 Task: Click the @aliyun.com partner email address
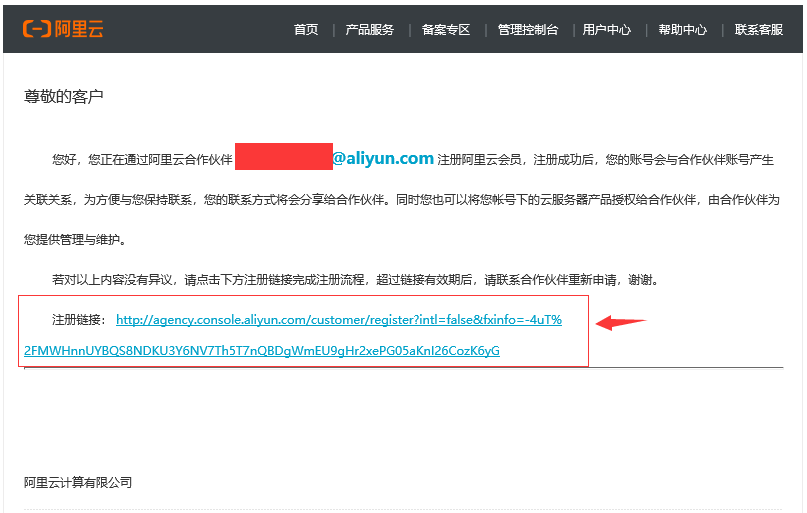point(383,158)
